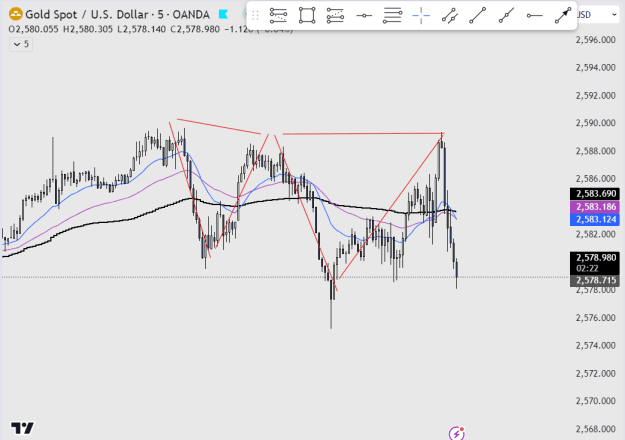Screen dimensions: 625x440
Task: Collapse the indicator legend showing 5
Action: (21, 44)
